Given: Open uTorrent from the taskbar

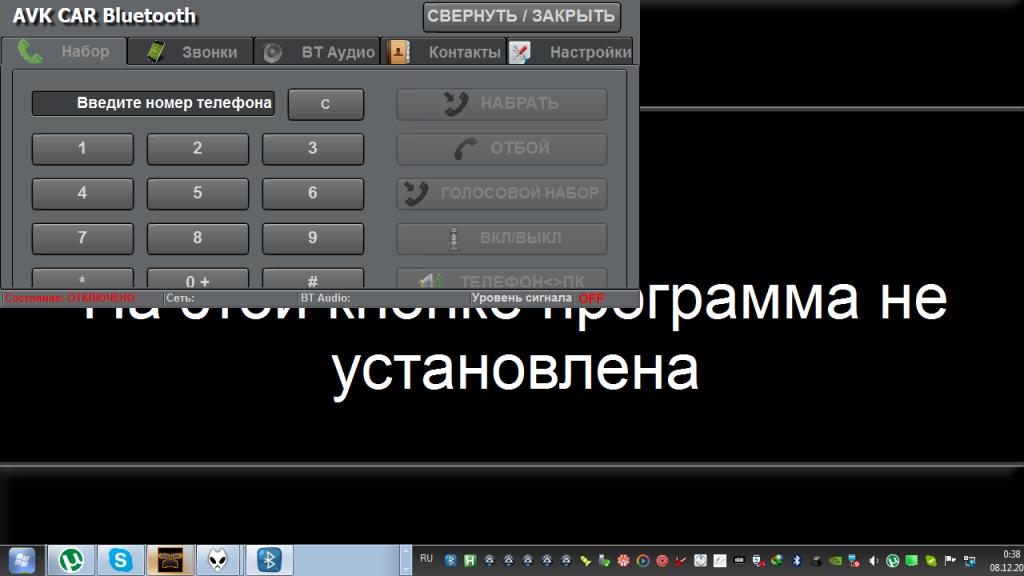Looking at the screenshot, I should pos(71,560).
